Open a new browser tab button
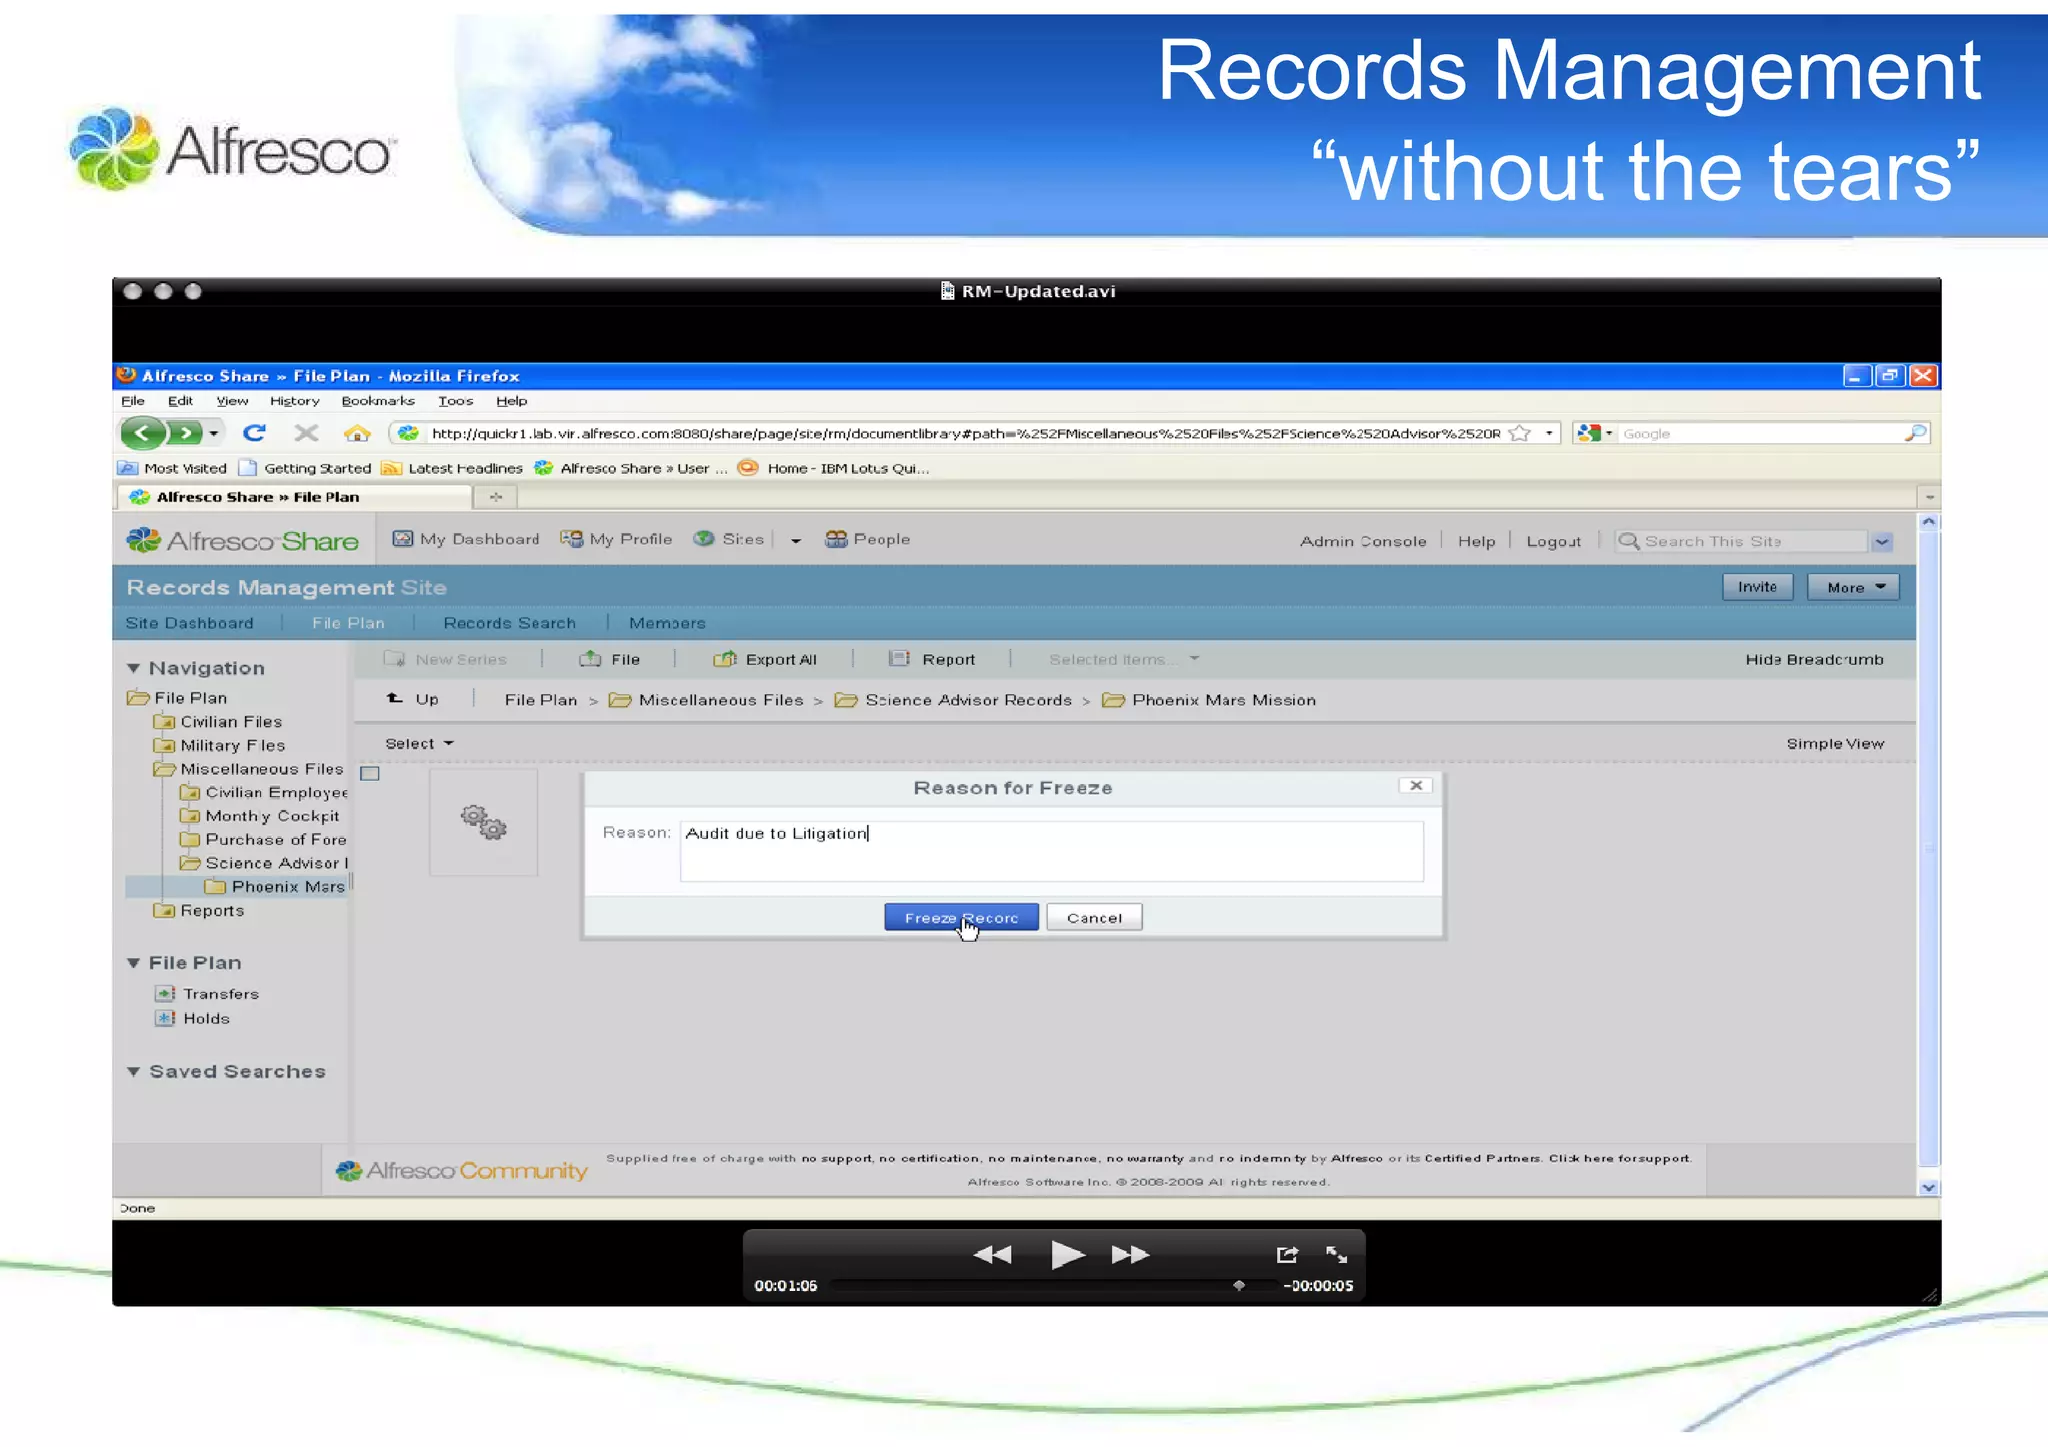Viewport: 2048px width, 1447px height. tap(496, 496)
